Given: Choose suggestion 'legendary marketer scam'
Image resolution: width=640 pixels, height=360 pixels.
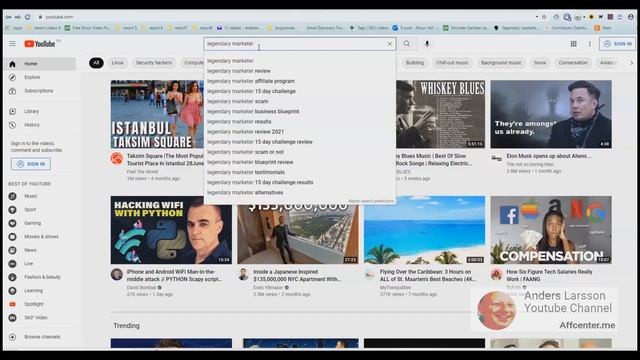Looking at the screenshot, I should (x=300, y=101).
